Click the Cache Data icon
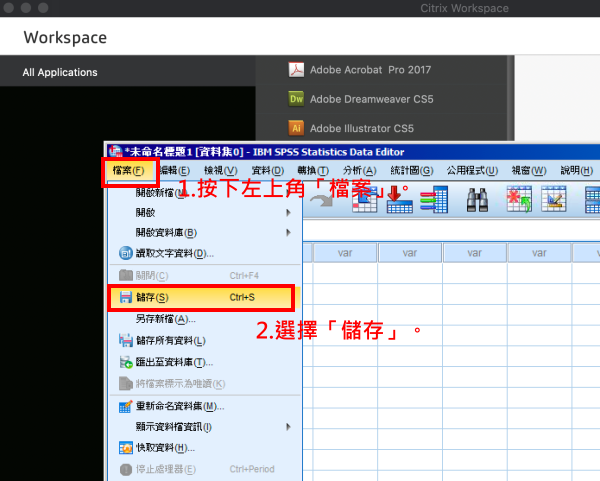 pos(126,448)
